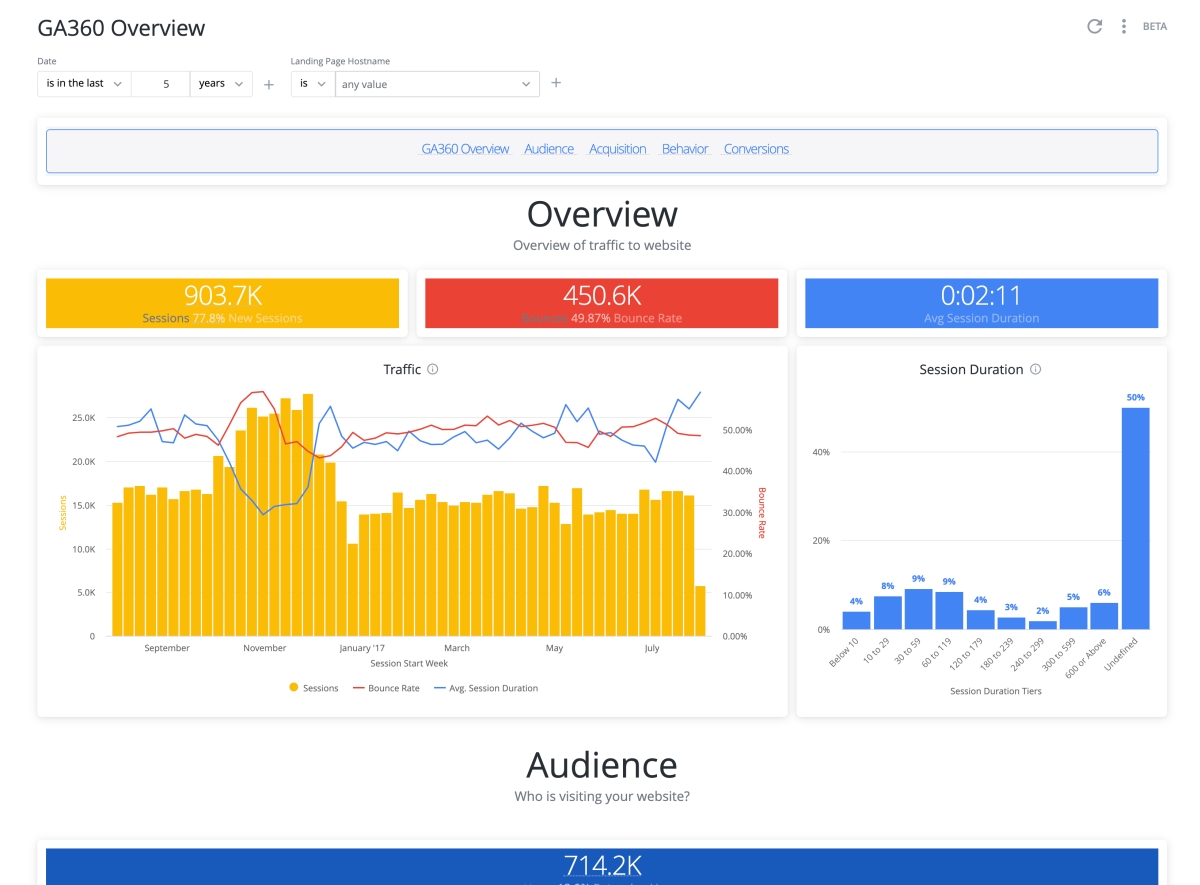Select the 714.2K Audience tile
1200x885 pixels.
[x=602, y=866]
